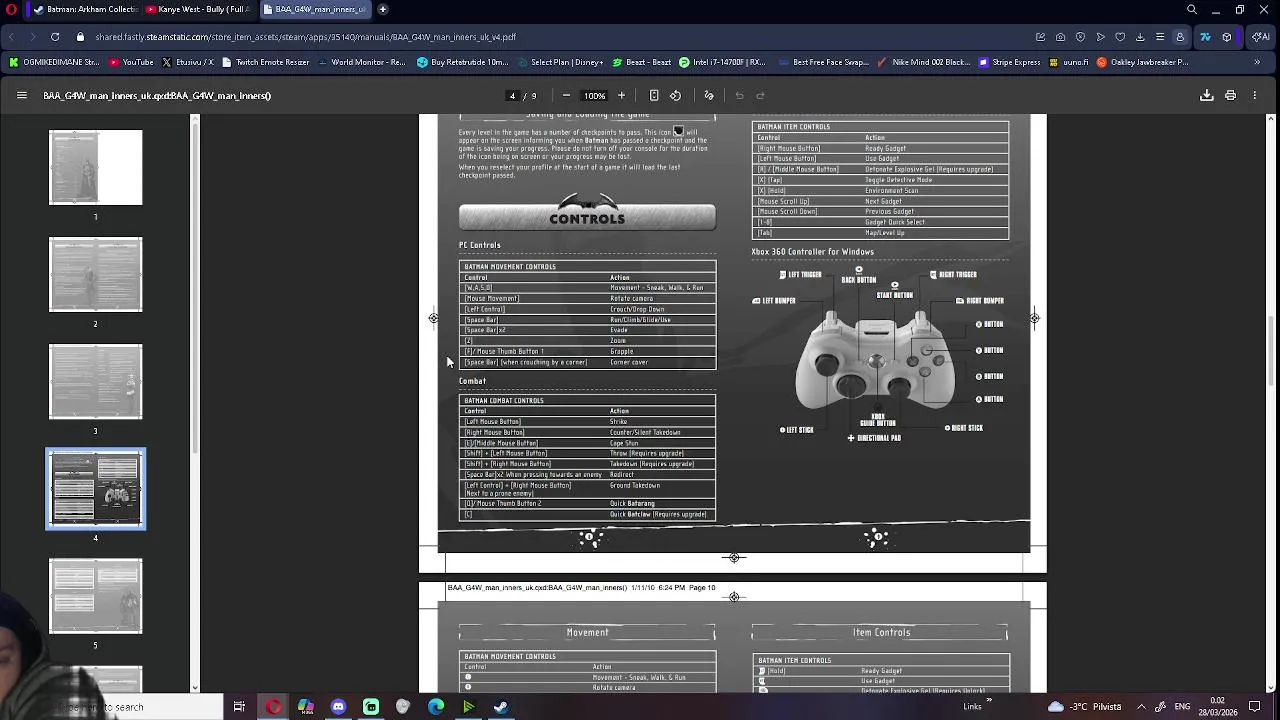Open the Twitch Emote Resizer bookmark
This screenshot has height=720, width=1280.
[265, 62]
